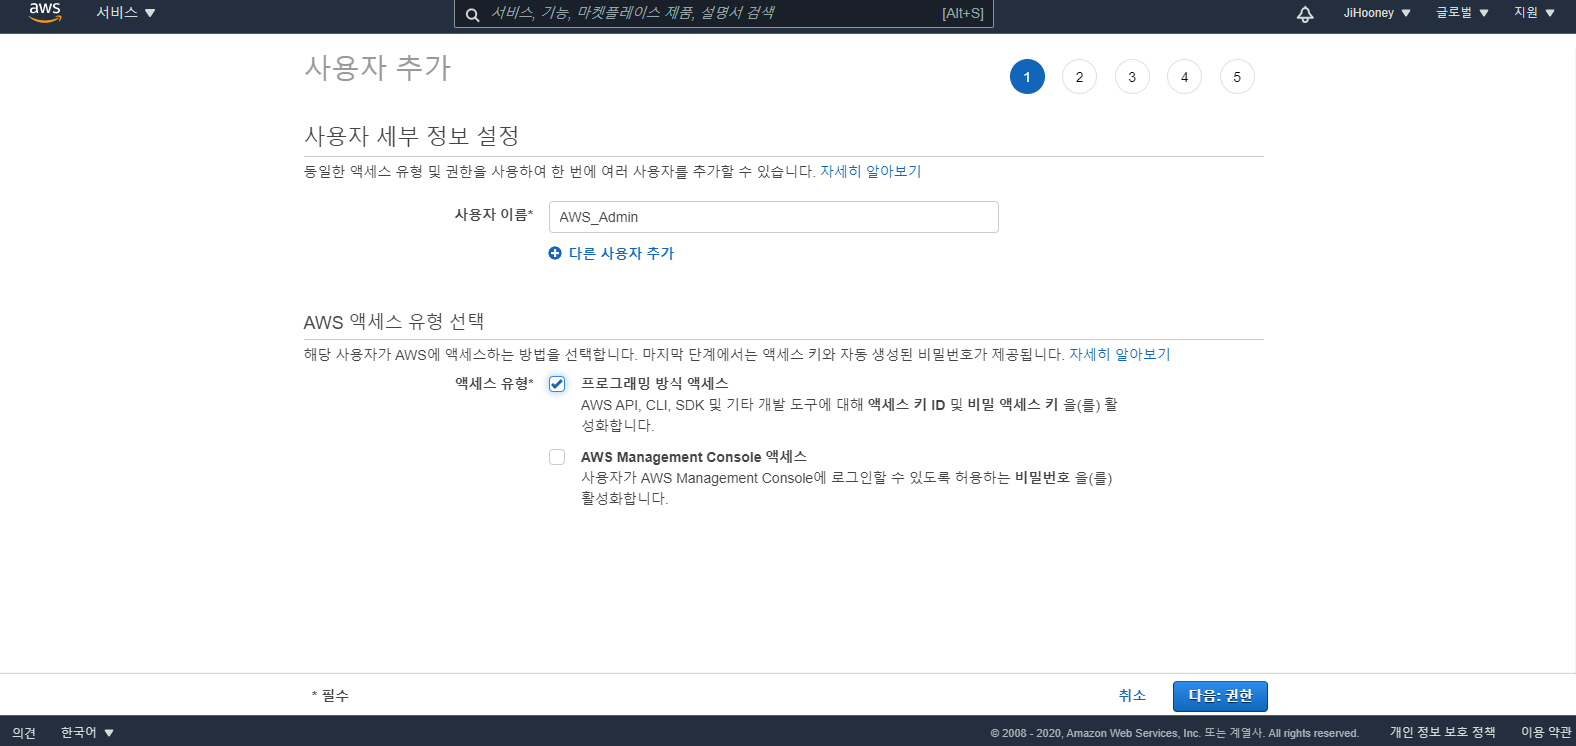Check AWS Management Console 액세스 checkbox
This screenshot has width=1576, height=746.
(x=557, y=457)
